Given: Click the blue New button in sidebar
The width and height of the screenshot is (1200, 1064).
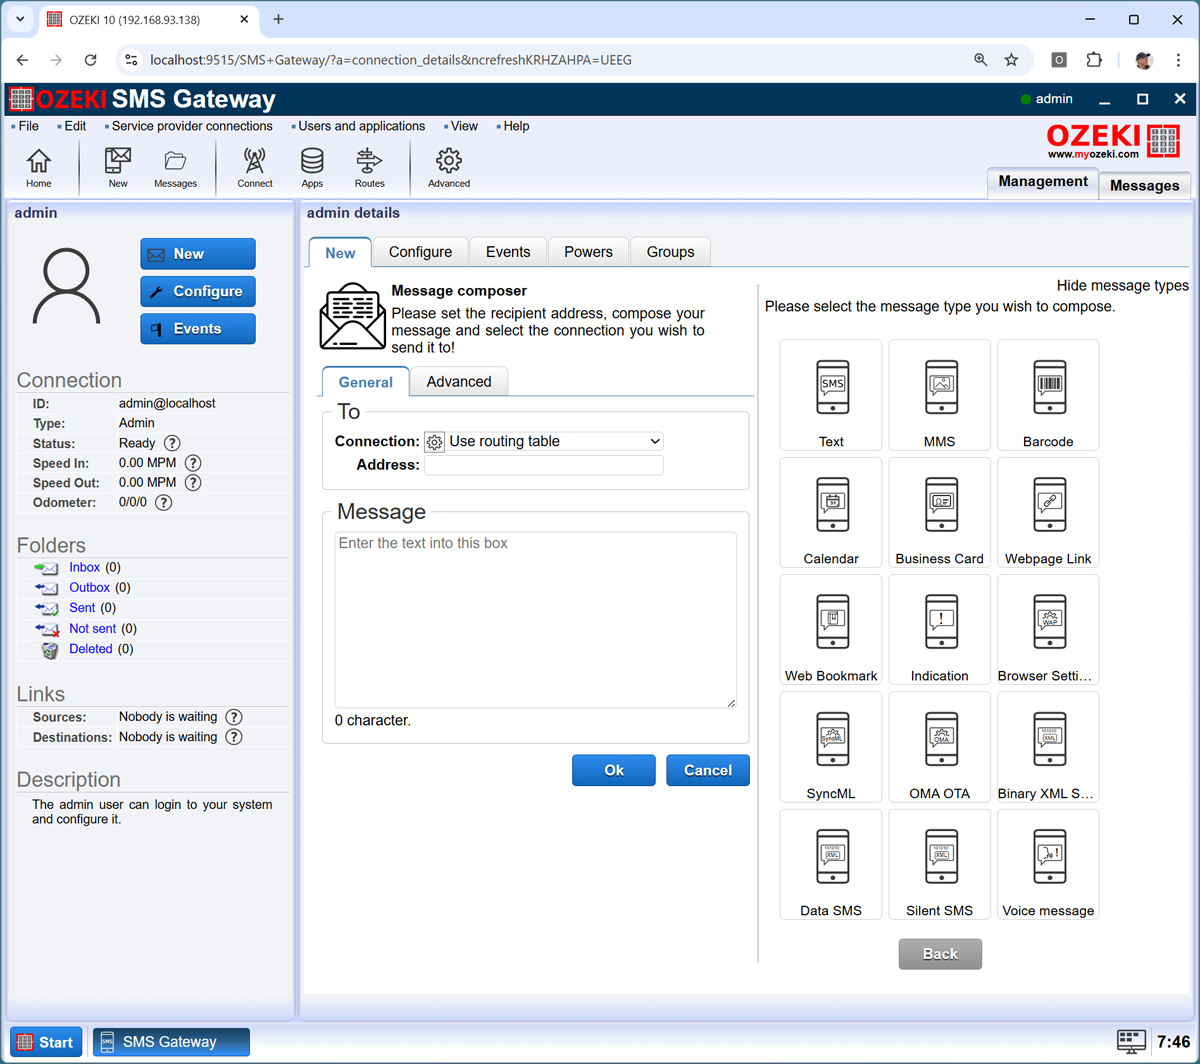Looking at the screenshot, I should click(x=198, y=254).
